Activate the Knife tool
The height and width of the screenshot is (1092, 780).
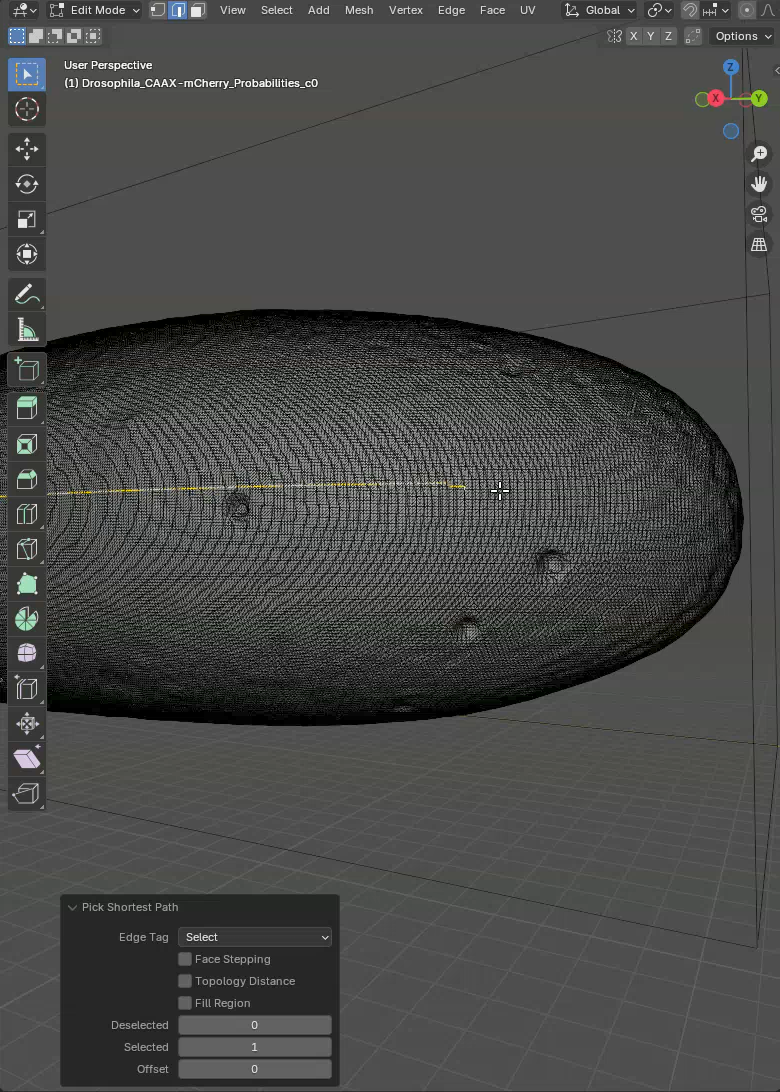click(x=27, y=548)
